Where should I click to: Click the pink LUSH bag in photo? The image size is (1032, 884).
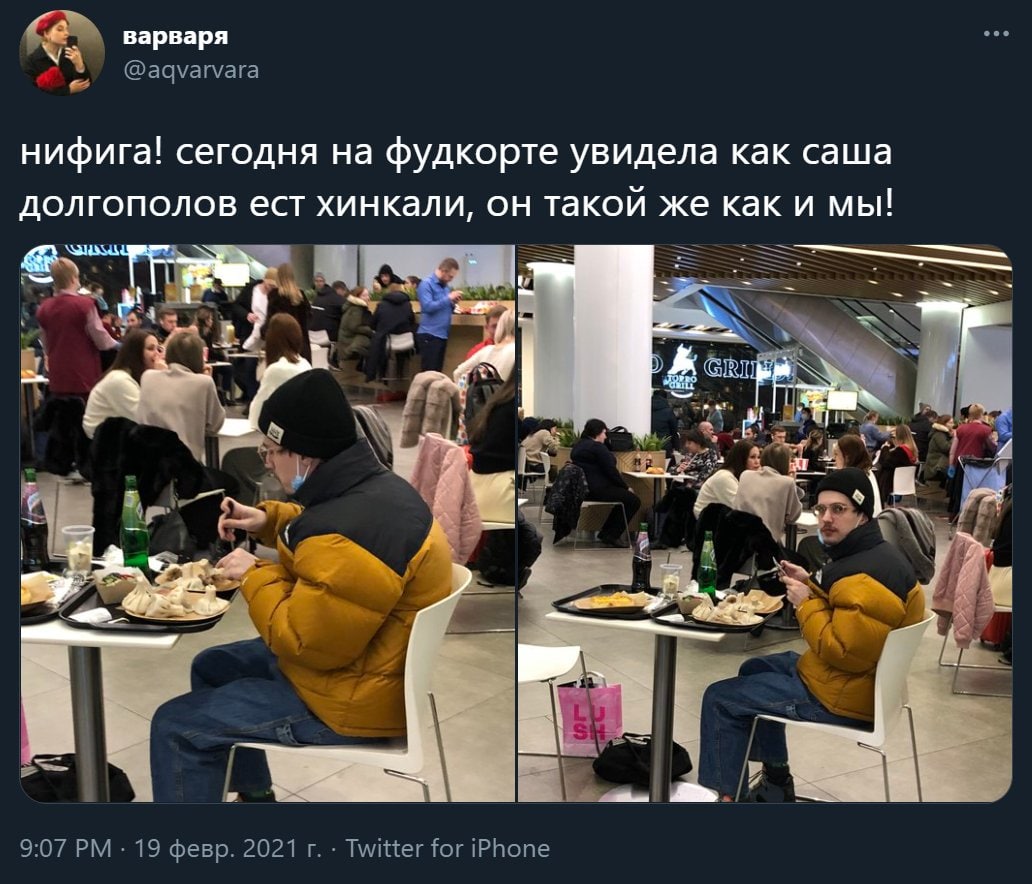[x=589, y=714]
